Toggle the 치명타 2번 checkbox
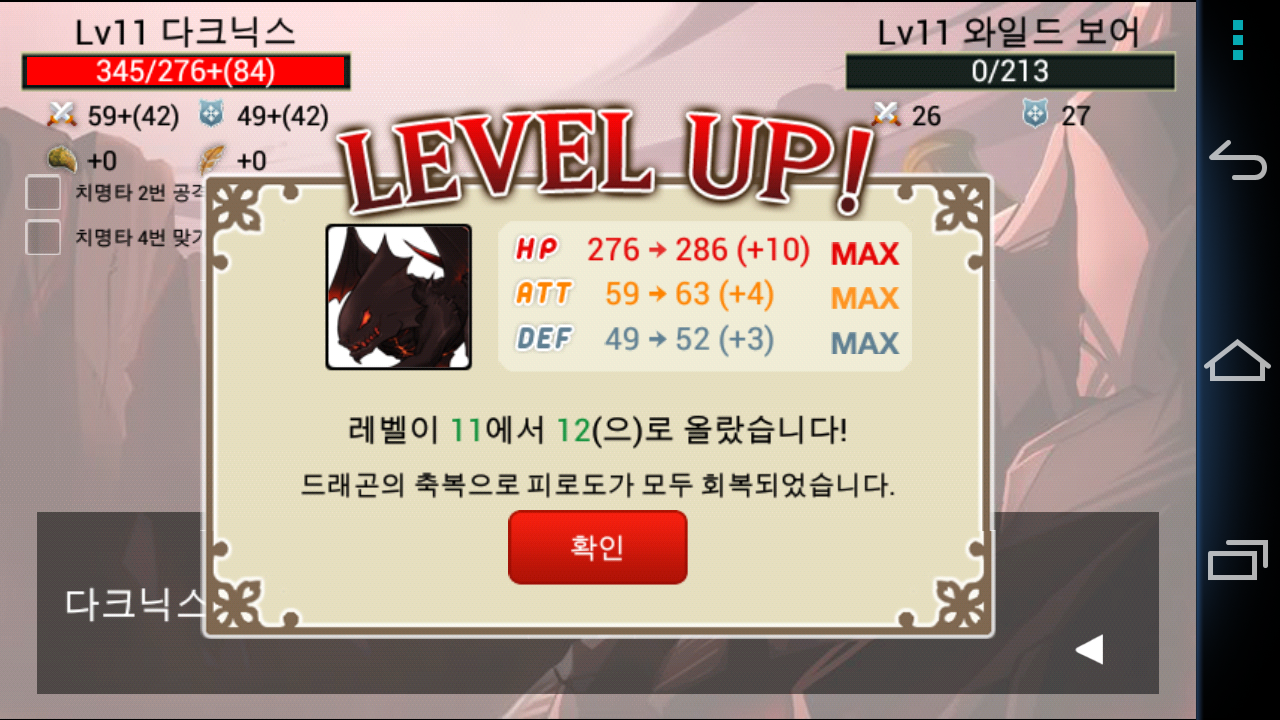1280x720 pixels. (x=43, y=192)
